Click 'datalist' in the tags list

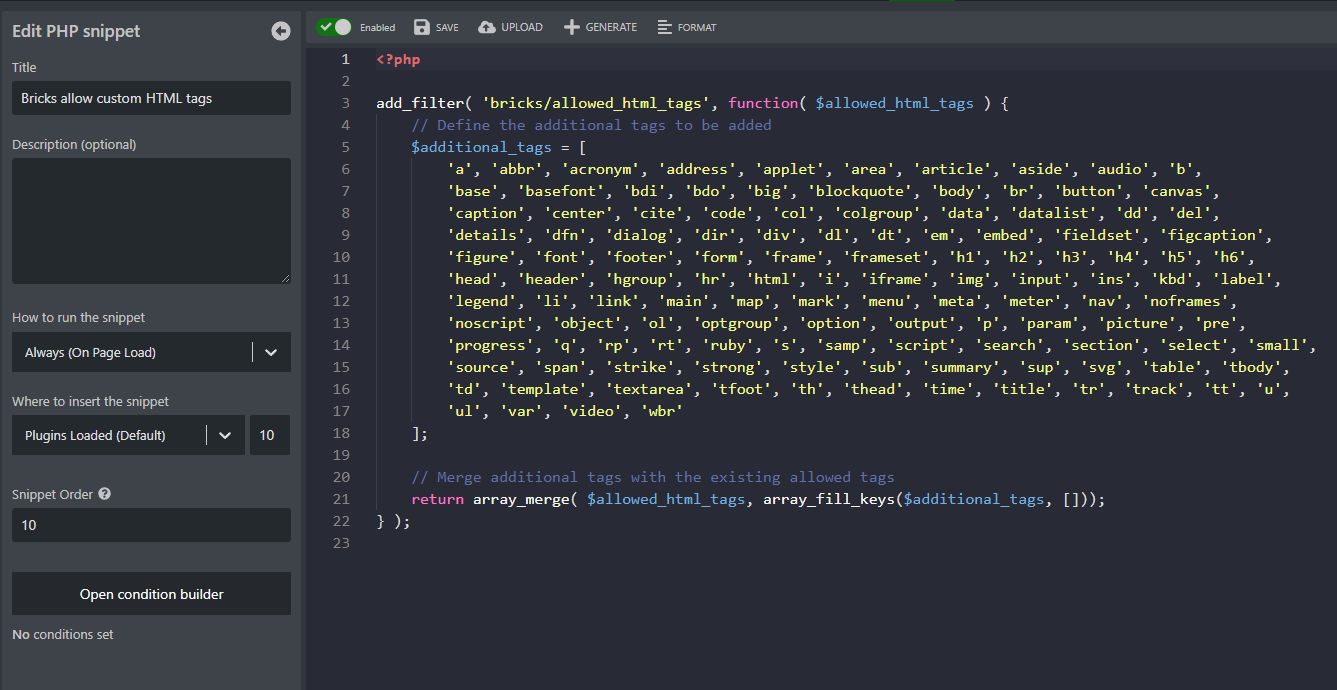click(x=1055, y=213)
